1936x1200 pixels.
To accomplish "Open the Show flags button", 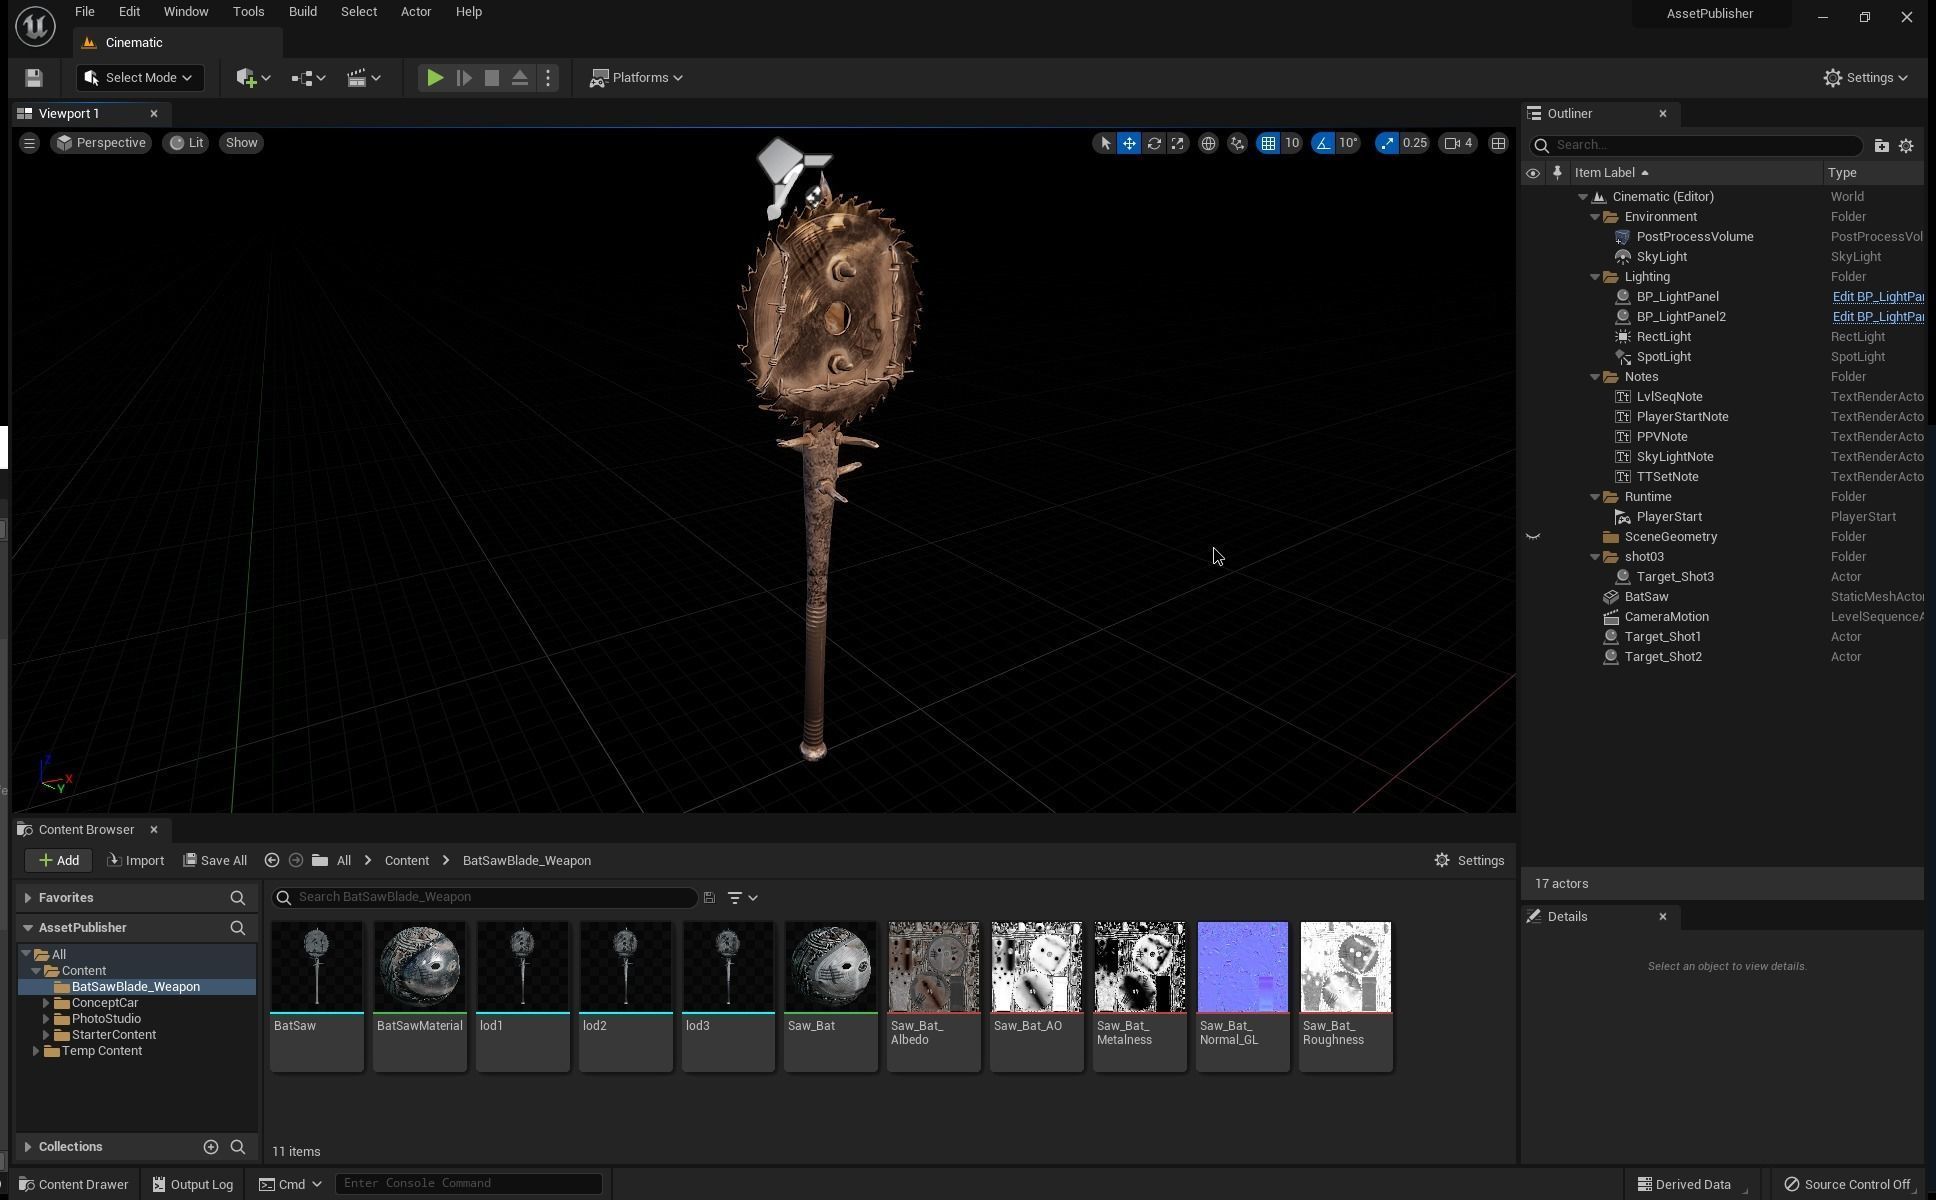I will point(241,143).
